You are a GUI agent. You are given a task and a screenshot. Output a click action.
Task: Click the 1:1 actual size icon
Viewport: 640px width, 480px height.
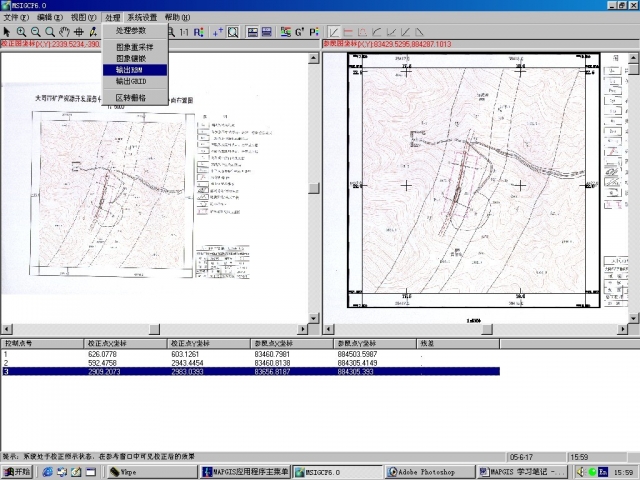click(x=184, y=32)
